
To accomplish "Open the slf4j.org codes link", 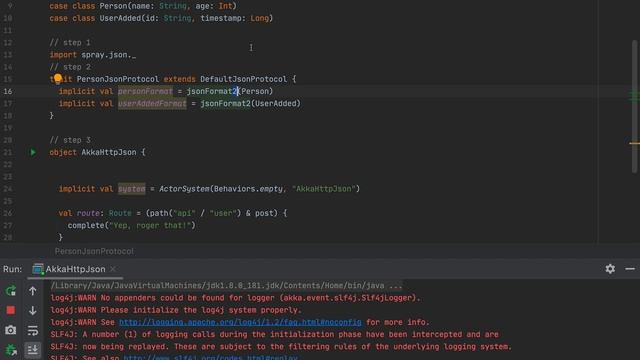I will coord(210,357).
